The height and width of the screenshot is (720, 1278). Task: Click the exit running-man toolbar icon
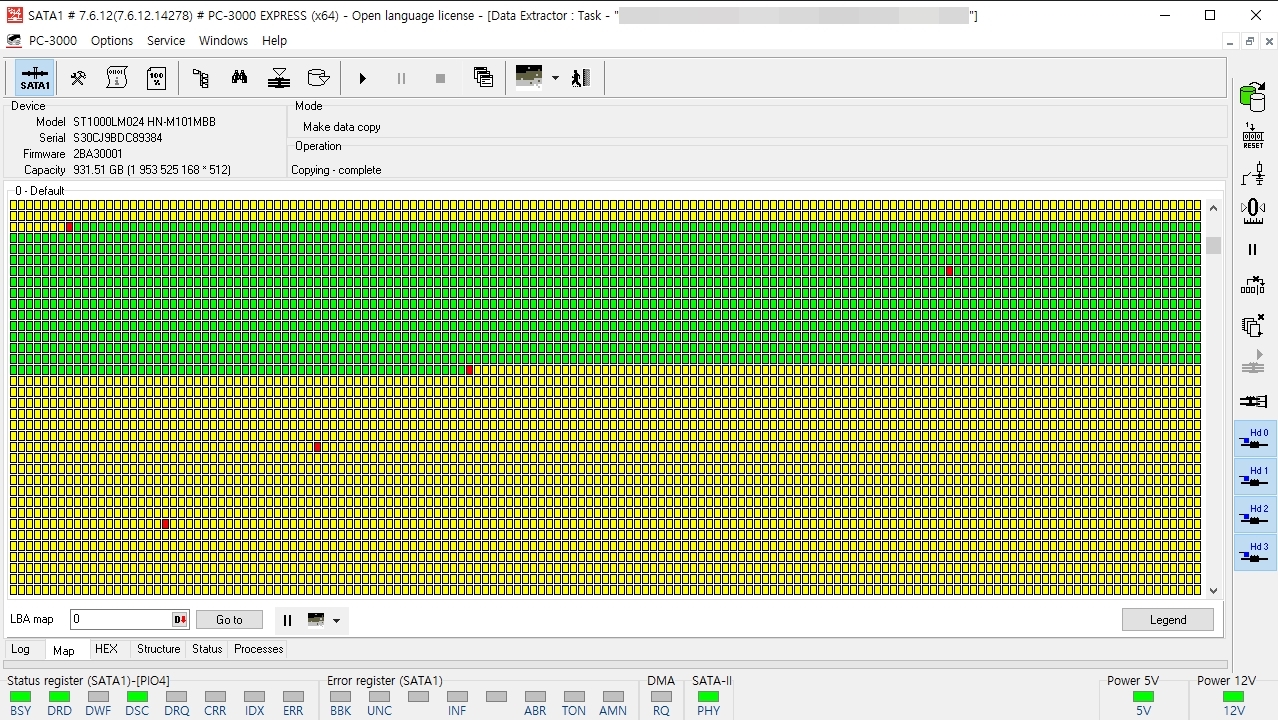(581, 78)
